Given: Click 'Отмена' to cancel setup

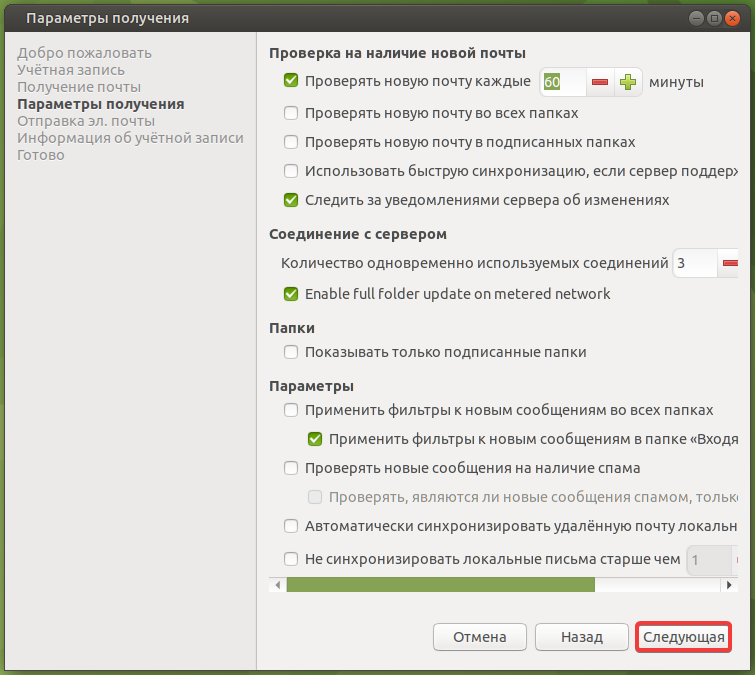Looking at the screenshot, I should click(479, 637).
